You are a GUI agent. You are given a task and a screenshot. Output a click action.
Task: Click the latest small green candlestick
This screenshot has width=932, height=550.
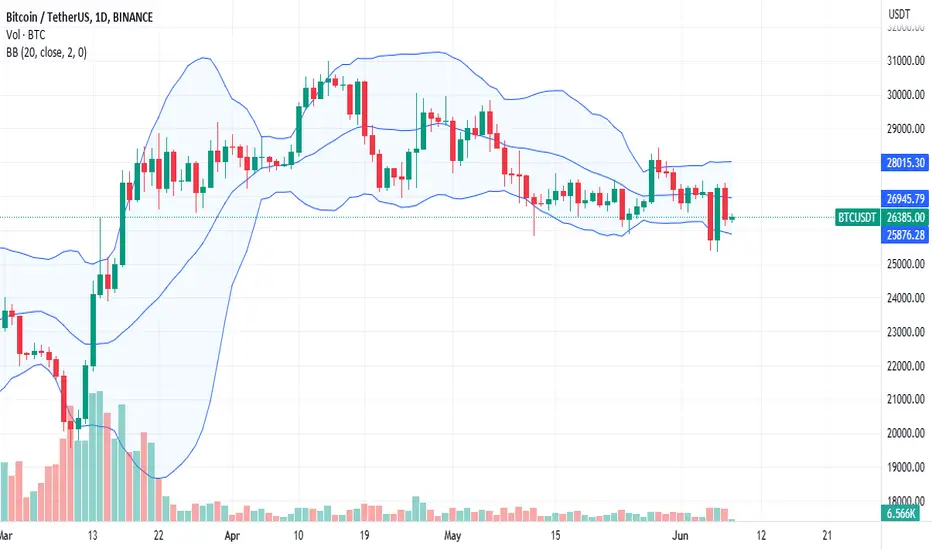tap(732, 218)
